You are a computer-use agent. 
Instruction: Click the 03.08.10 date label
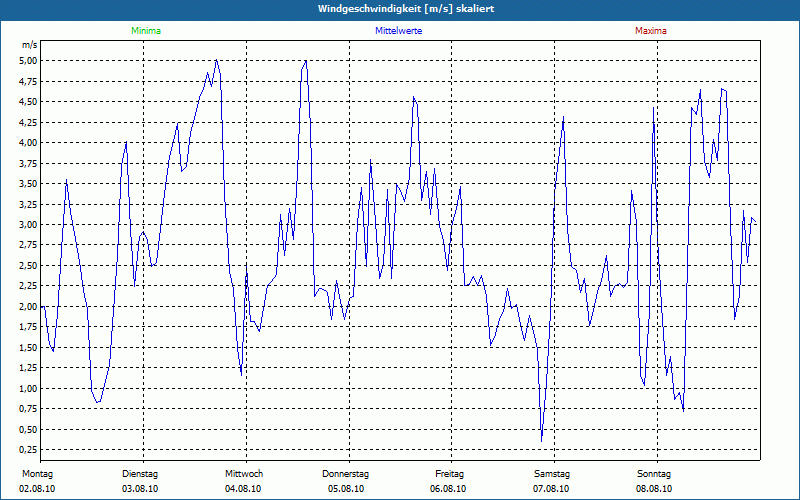[x=140, y=489]
